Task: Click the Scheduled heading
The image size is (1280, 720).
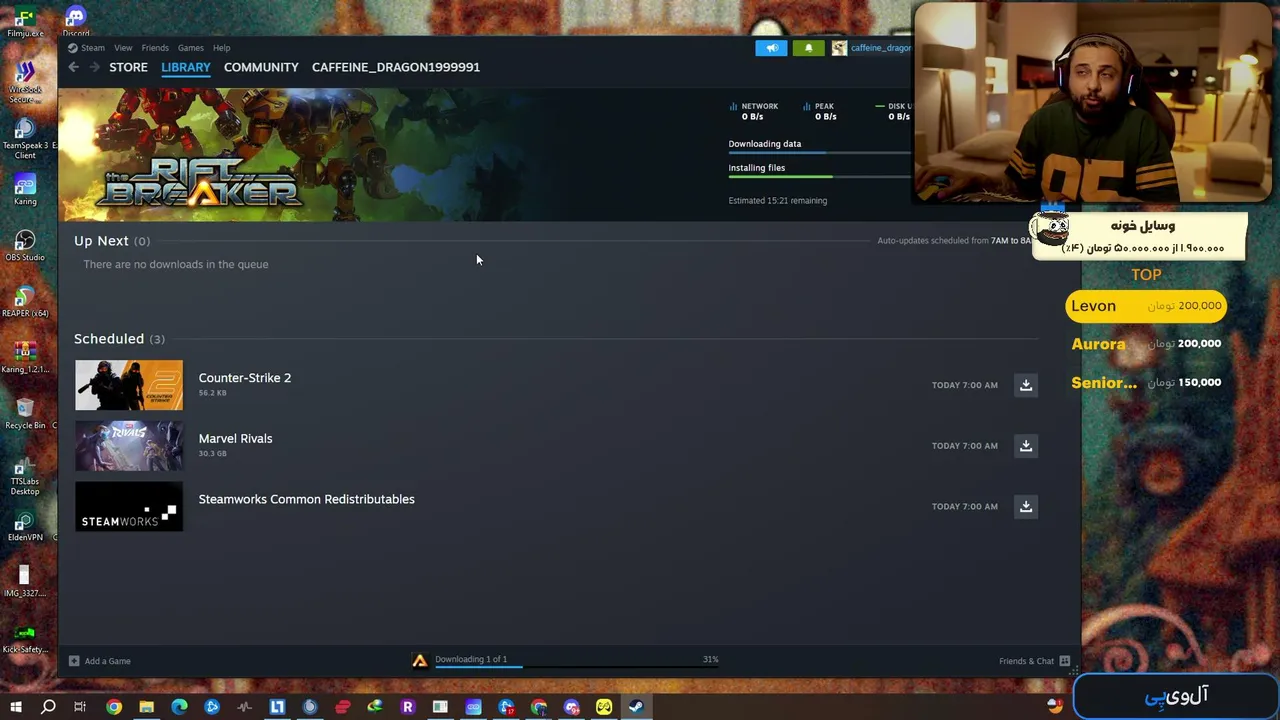Action: [x=109, y=339]
